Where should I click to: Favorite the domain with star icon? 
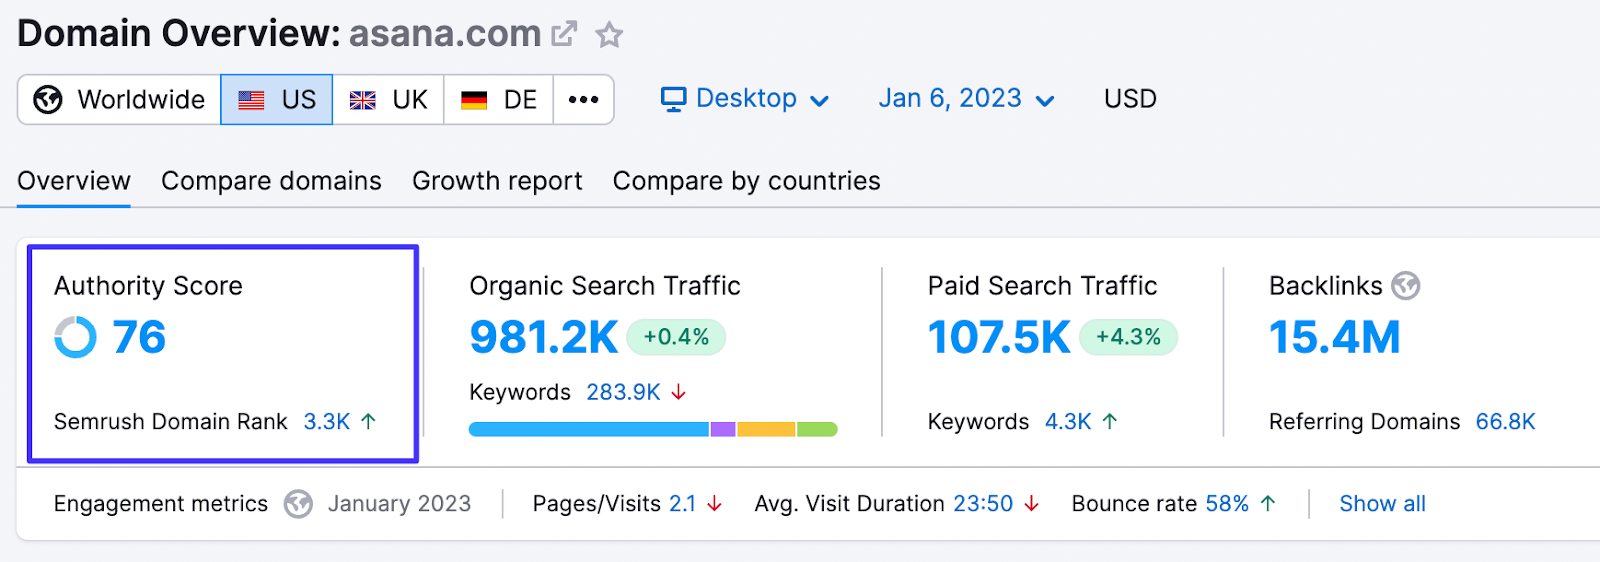click(609, 35)
